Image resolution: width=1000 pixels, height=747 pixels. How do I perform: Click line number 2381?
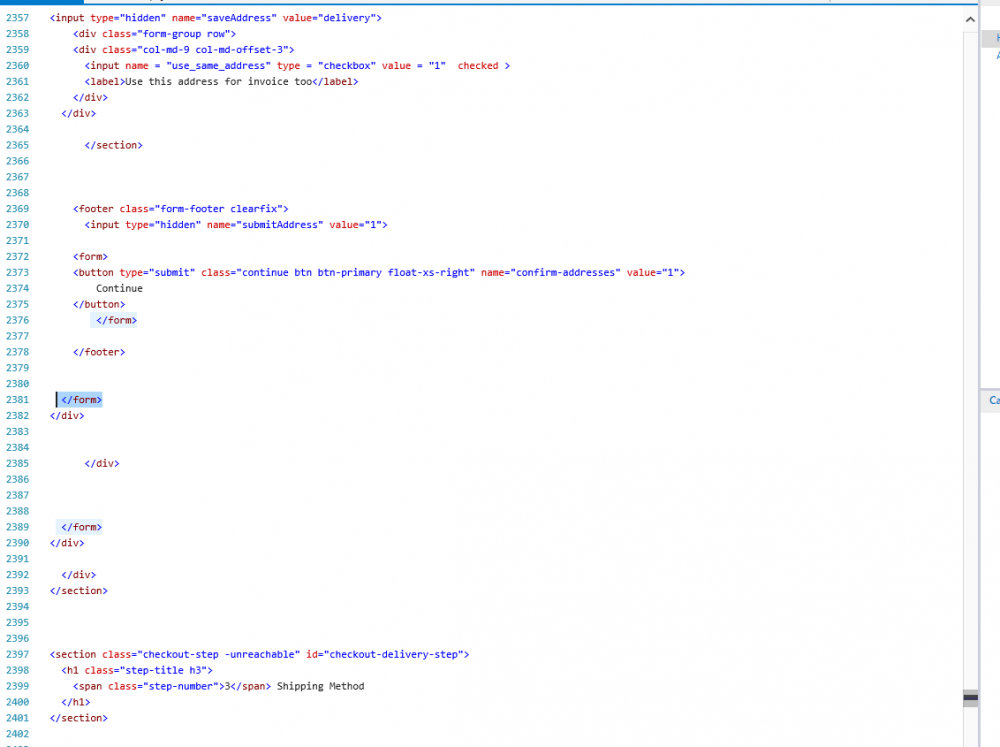(x=17, y=400)
